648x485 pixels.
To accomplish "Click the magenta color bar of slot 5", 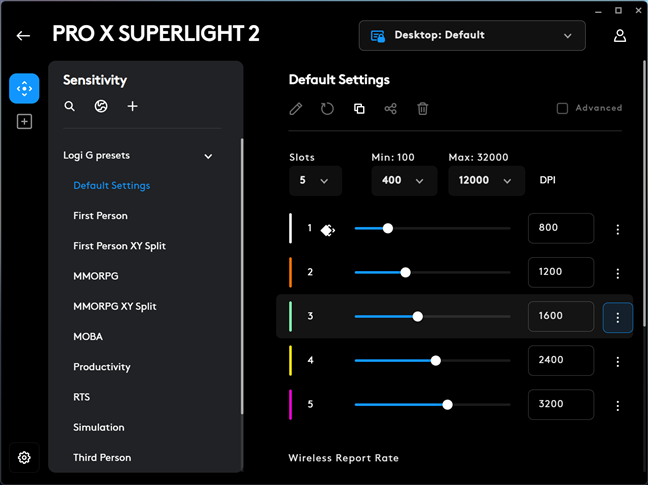I will (291, 404).
